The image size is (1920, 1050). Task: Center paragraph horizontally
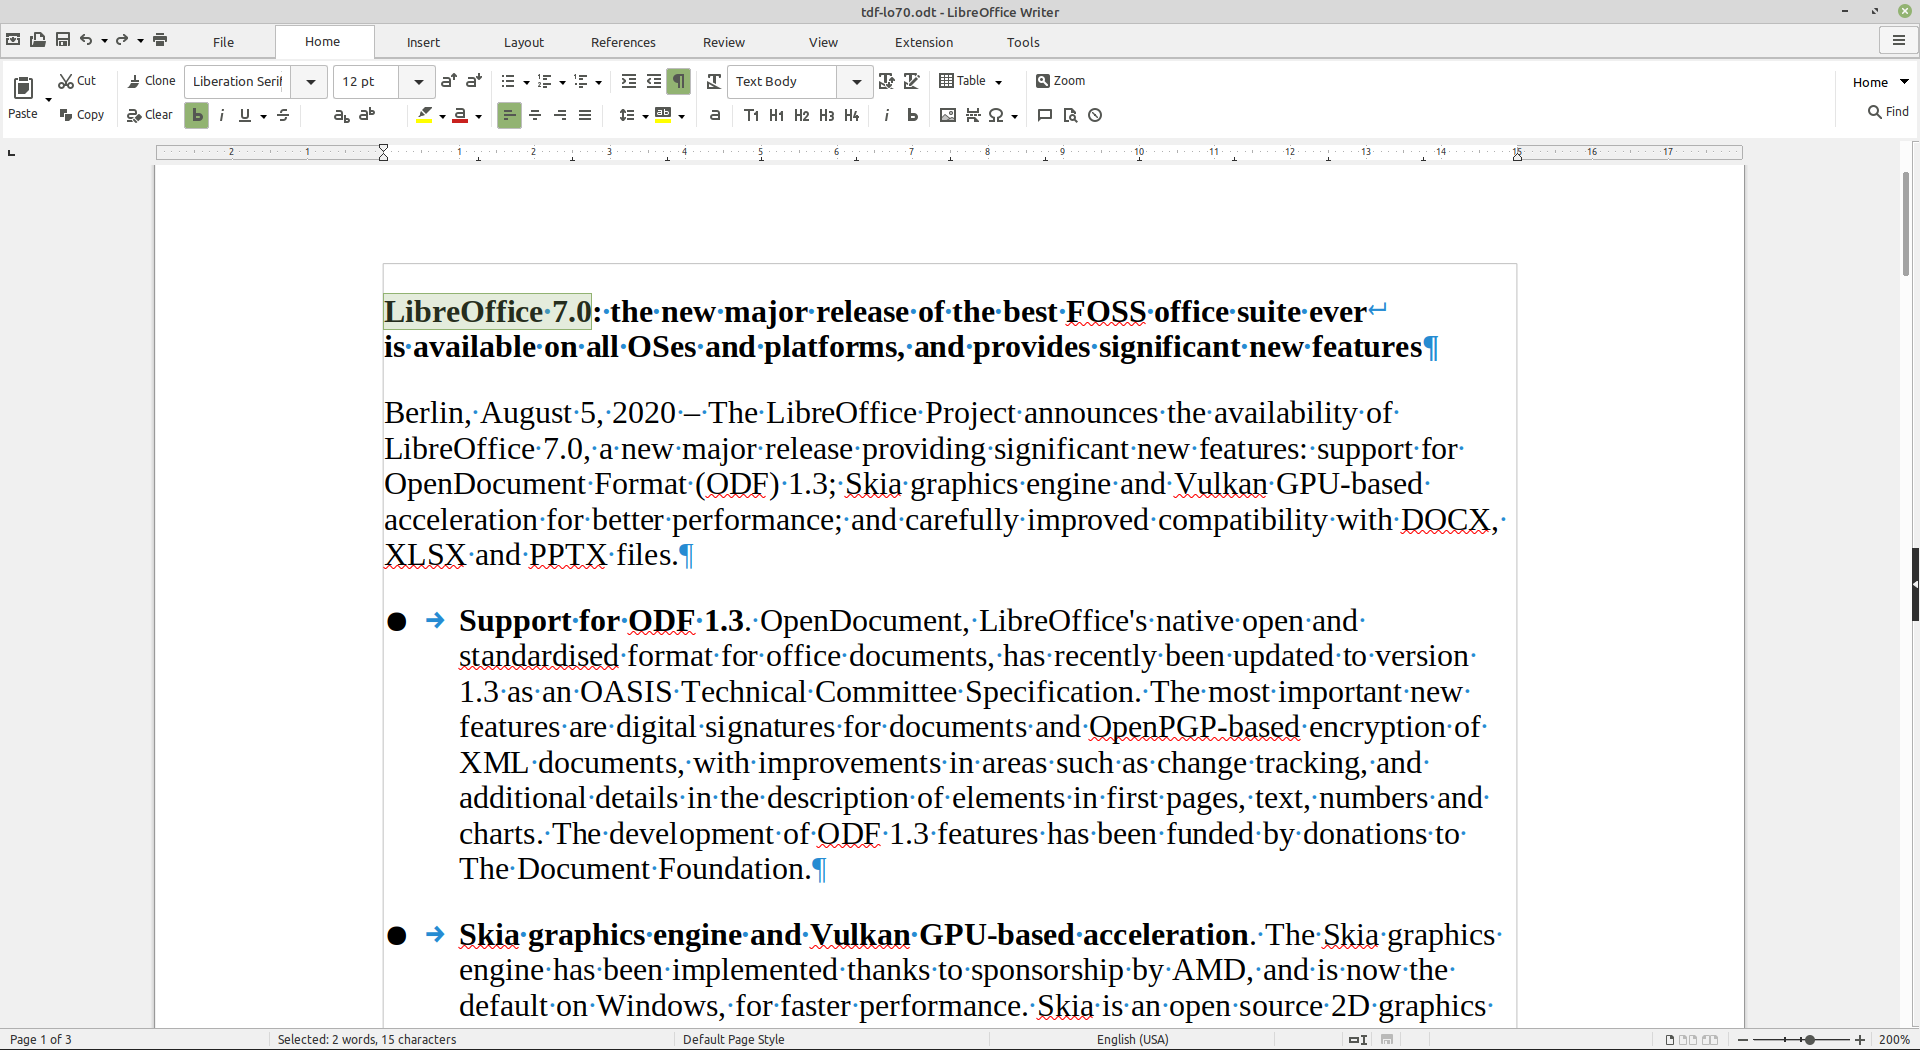[x=535, y=116]
